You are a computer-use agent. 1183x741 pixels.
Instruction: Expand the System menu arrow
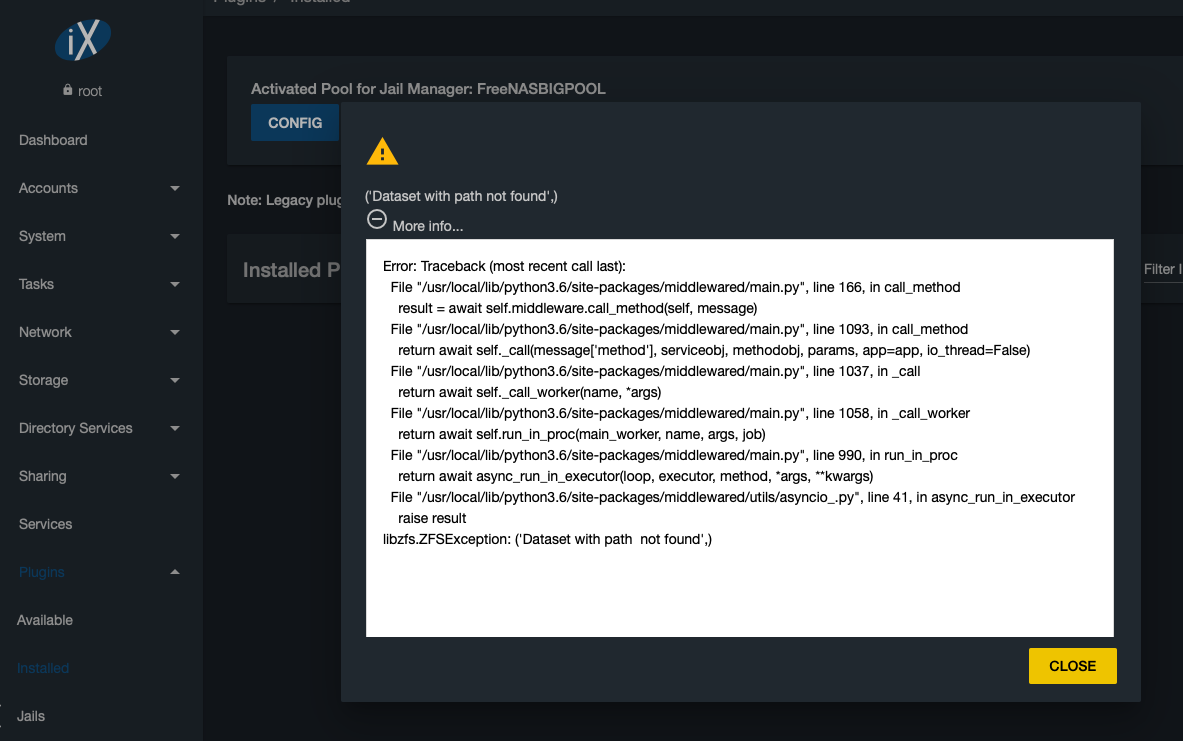(x=175, y=236)
